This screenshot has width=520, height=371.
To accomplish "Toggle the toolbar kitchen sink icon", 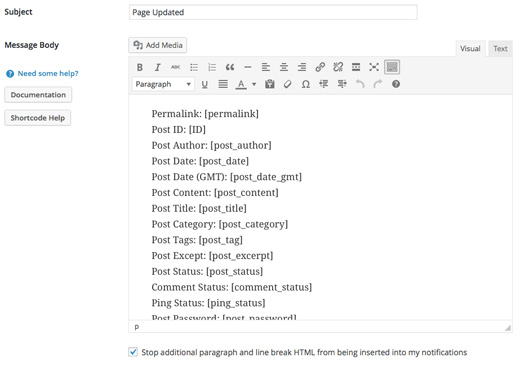I will (392, 67).
